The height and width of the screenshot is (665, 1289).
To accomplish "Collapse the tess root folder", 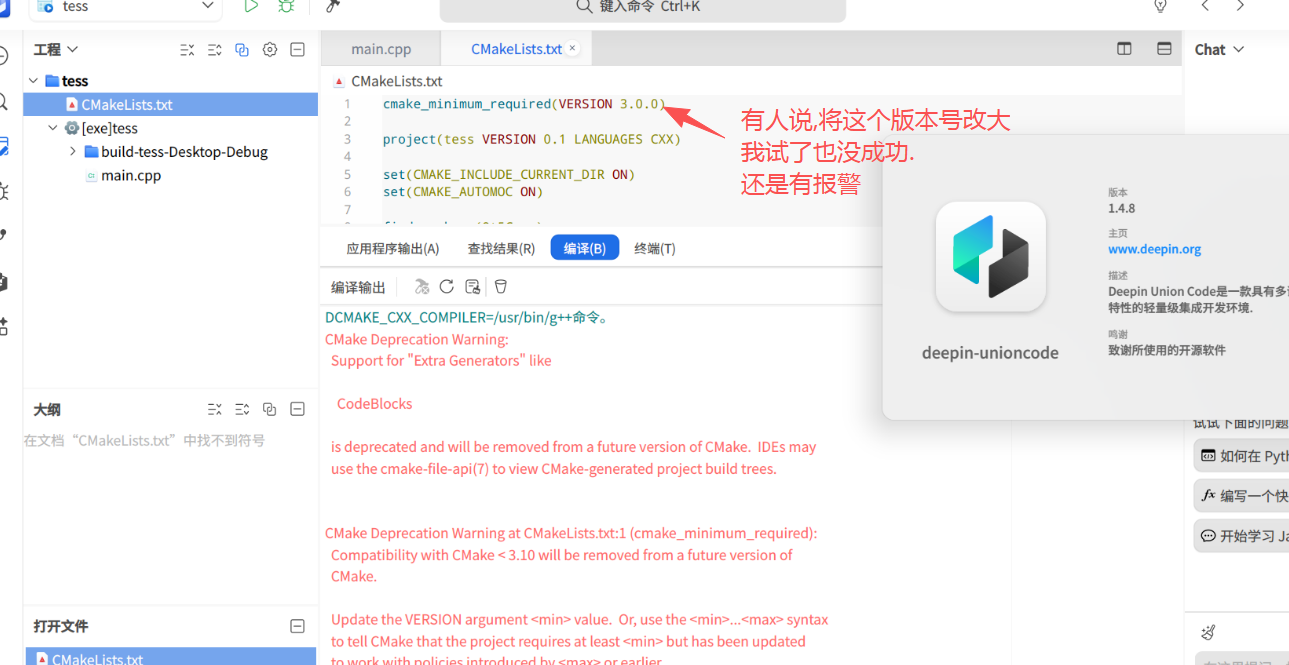I will pyautogui.click(x=34, y=81).
